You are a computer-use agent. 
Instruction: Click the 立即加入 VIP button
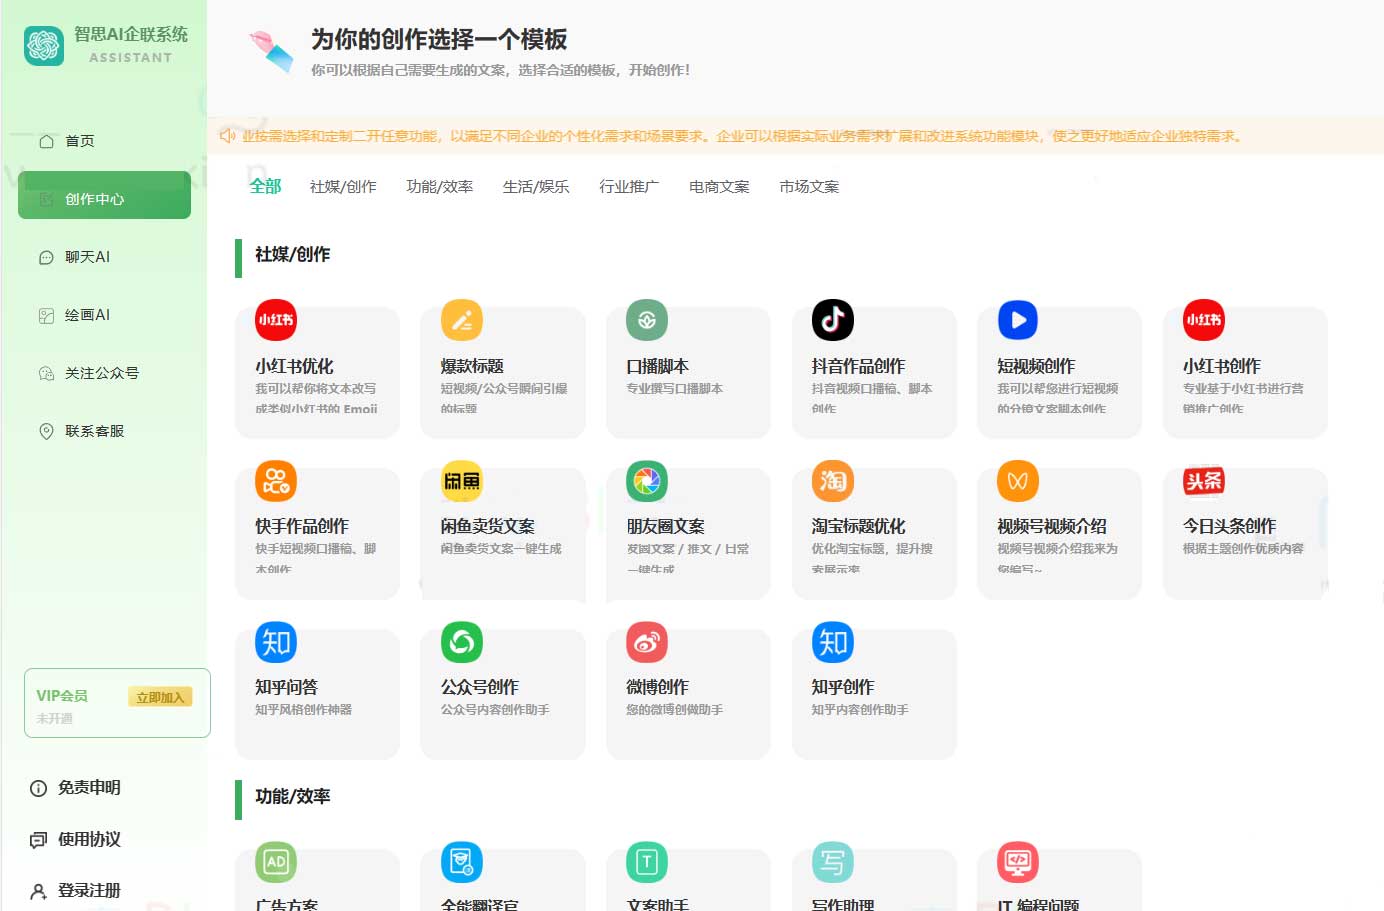point(160,697)
